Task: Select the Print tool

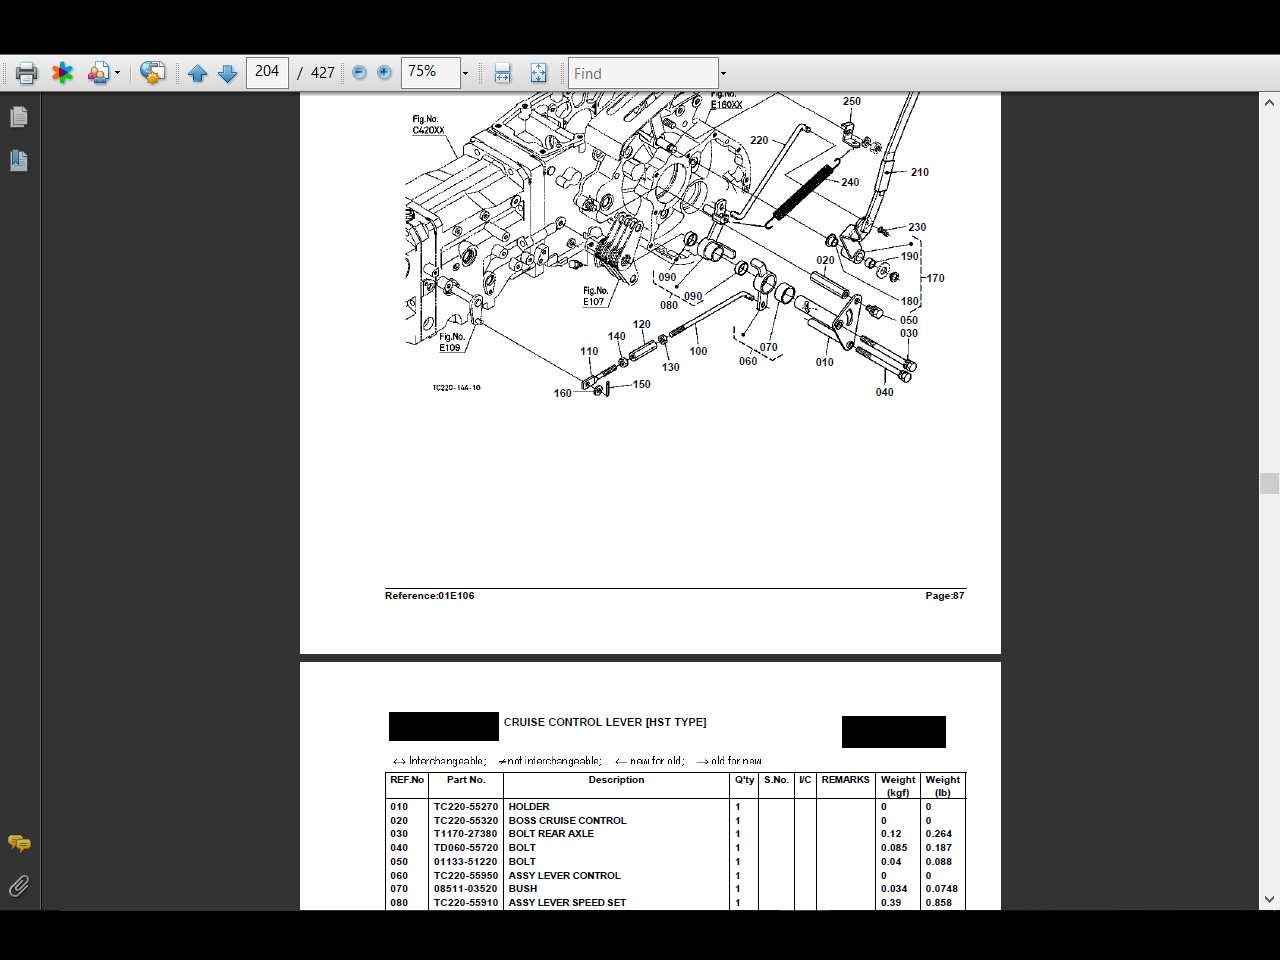Action: click(x=25, y=72)
